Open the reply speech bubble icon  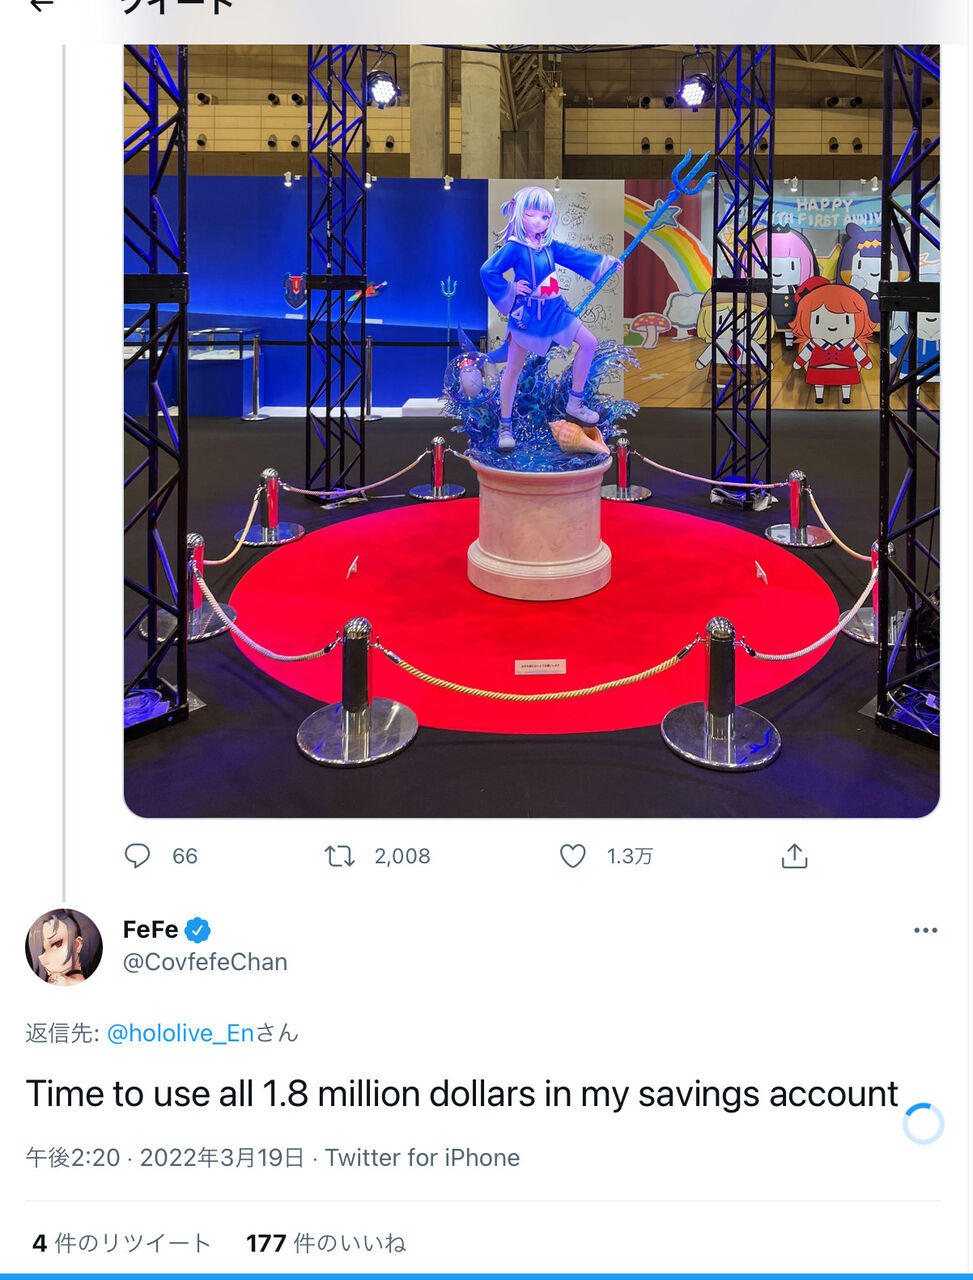(x=137, y=856)
